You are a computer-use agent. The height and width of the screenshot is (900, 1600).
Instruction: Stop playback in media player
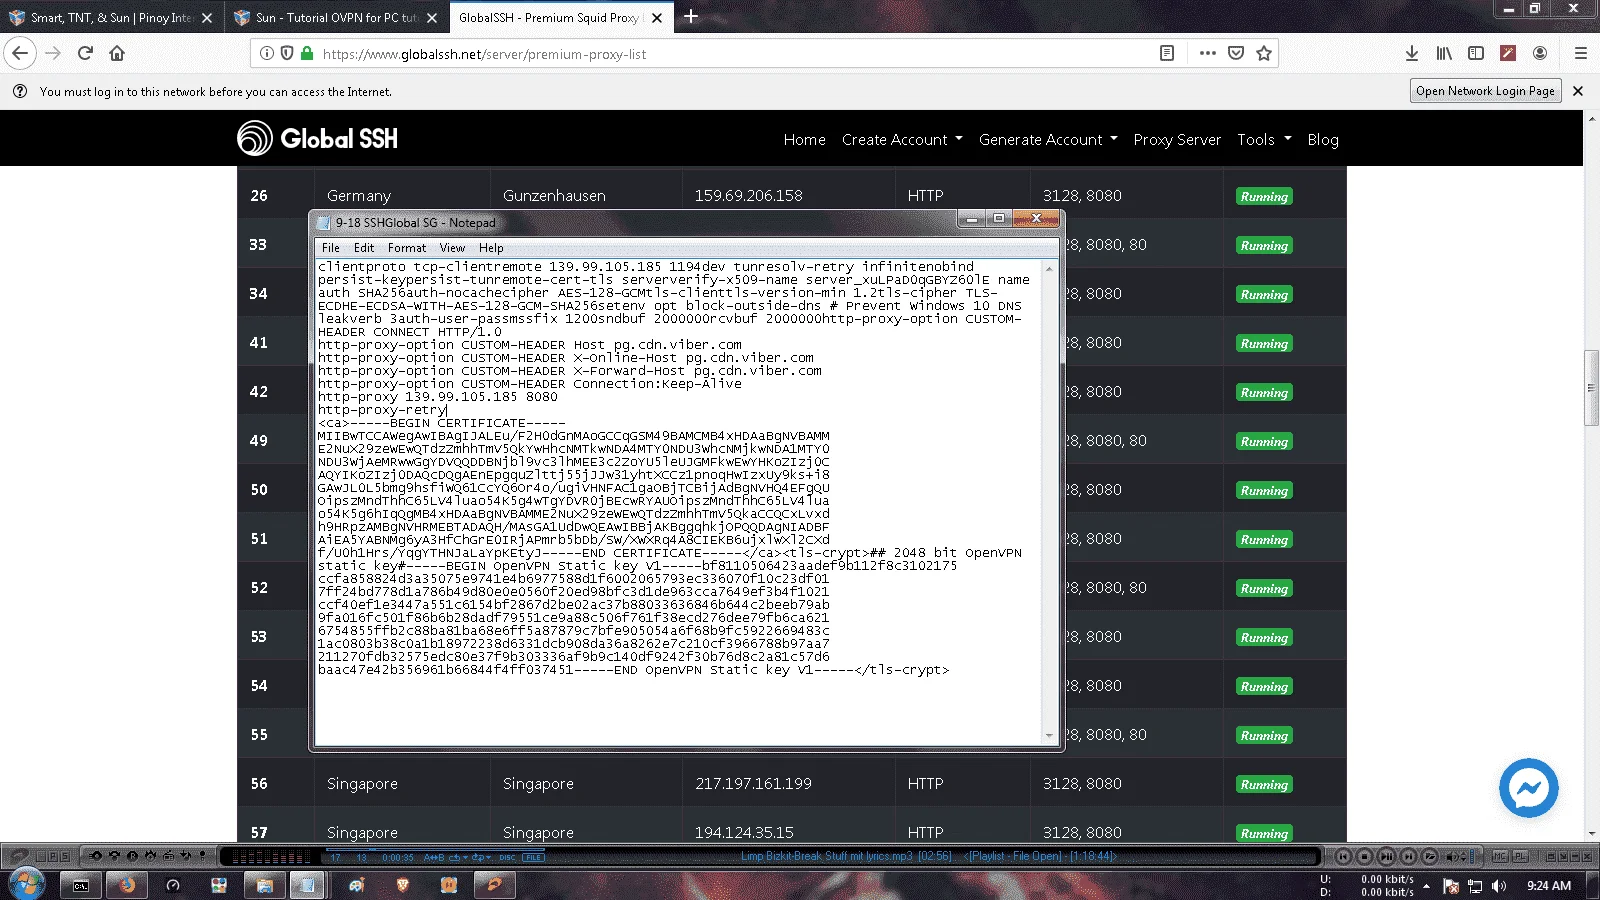(x=1364, y=856)
